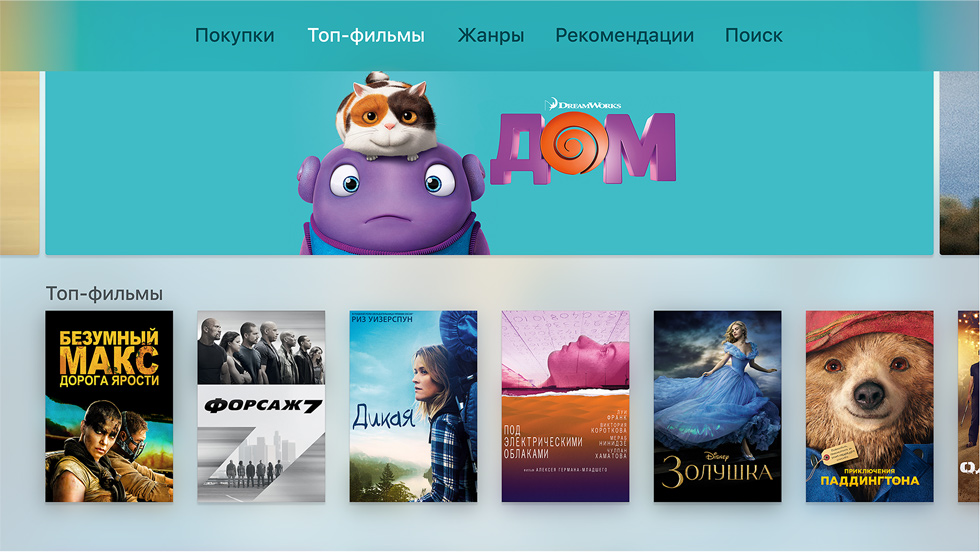
Task: Go to the Поиск tab
Action: [x=753, y=35]
